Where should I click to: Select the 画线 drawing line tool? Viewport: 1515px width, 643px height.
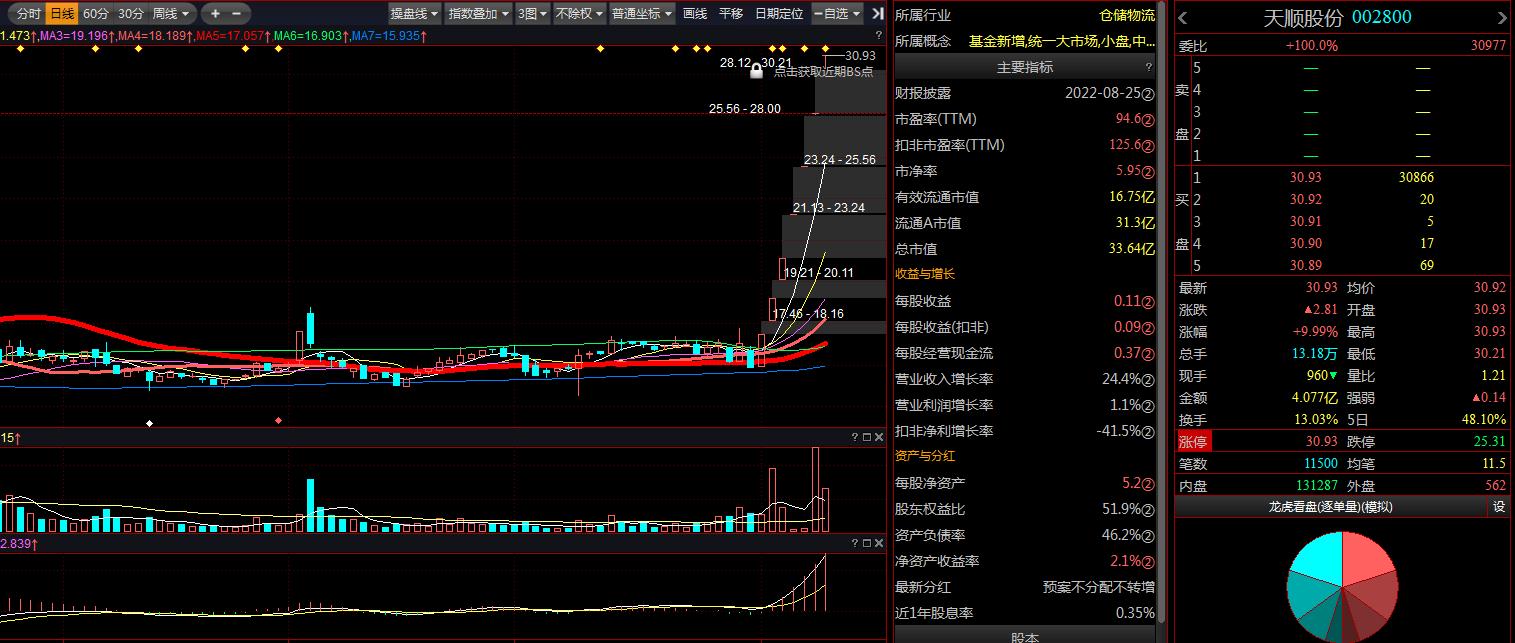point(695,13)
